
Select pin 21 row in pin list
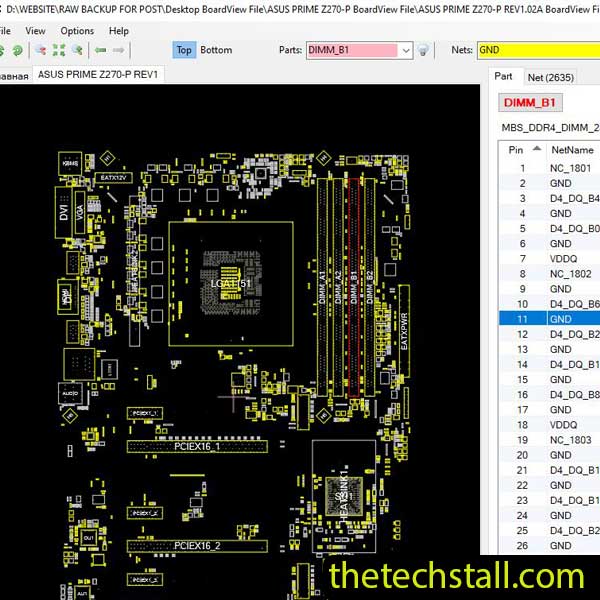point(549,470)
